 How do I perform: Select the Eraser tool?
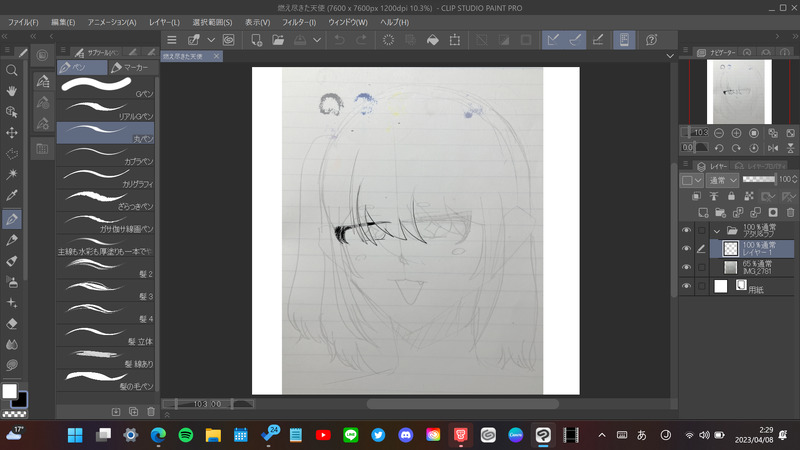coord(11,323)
